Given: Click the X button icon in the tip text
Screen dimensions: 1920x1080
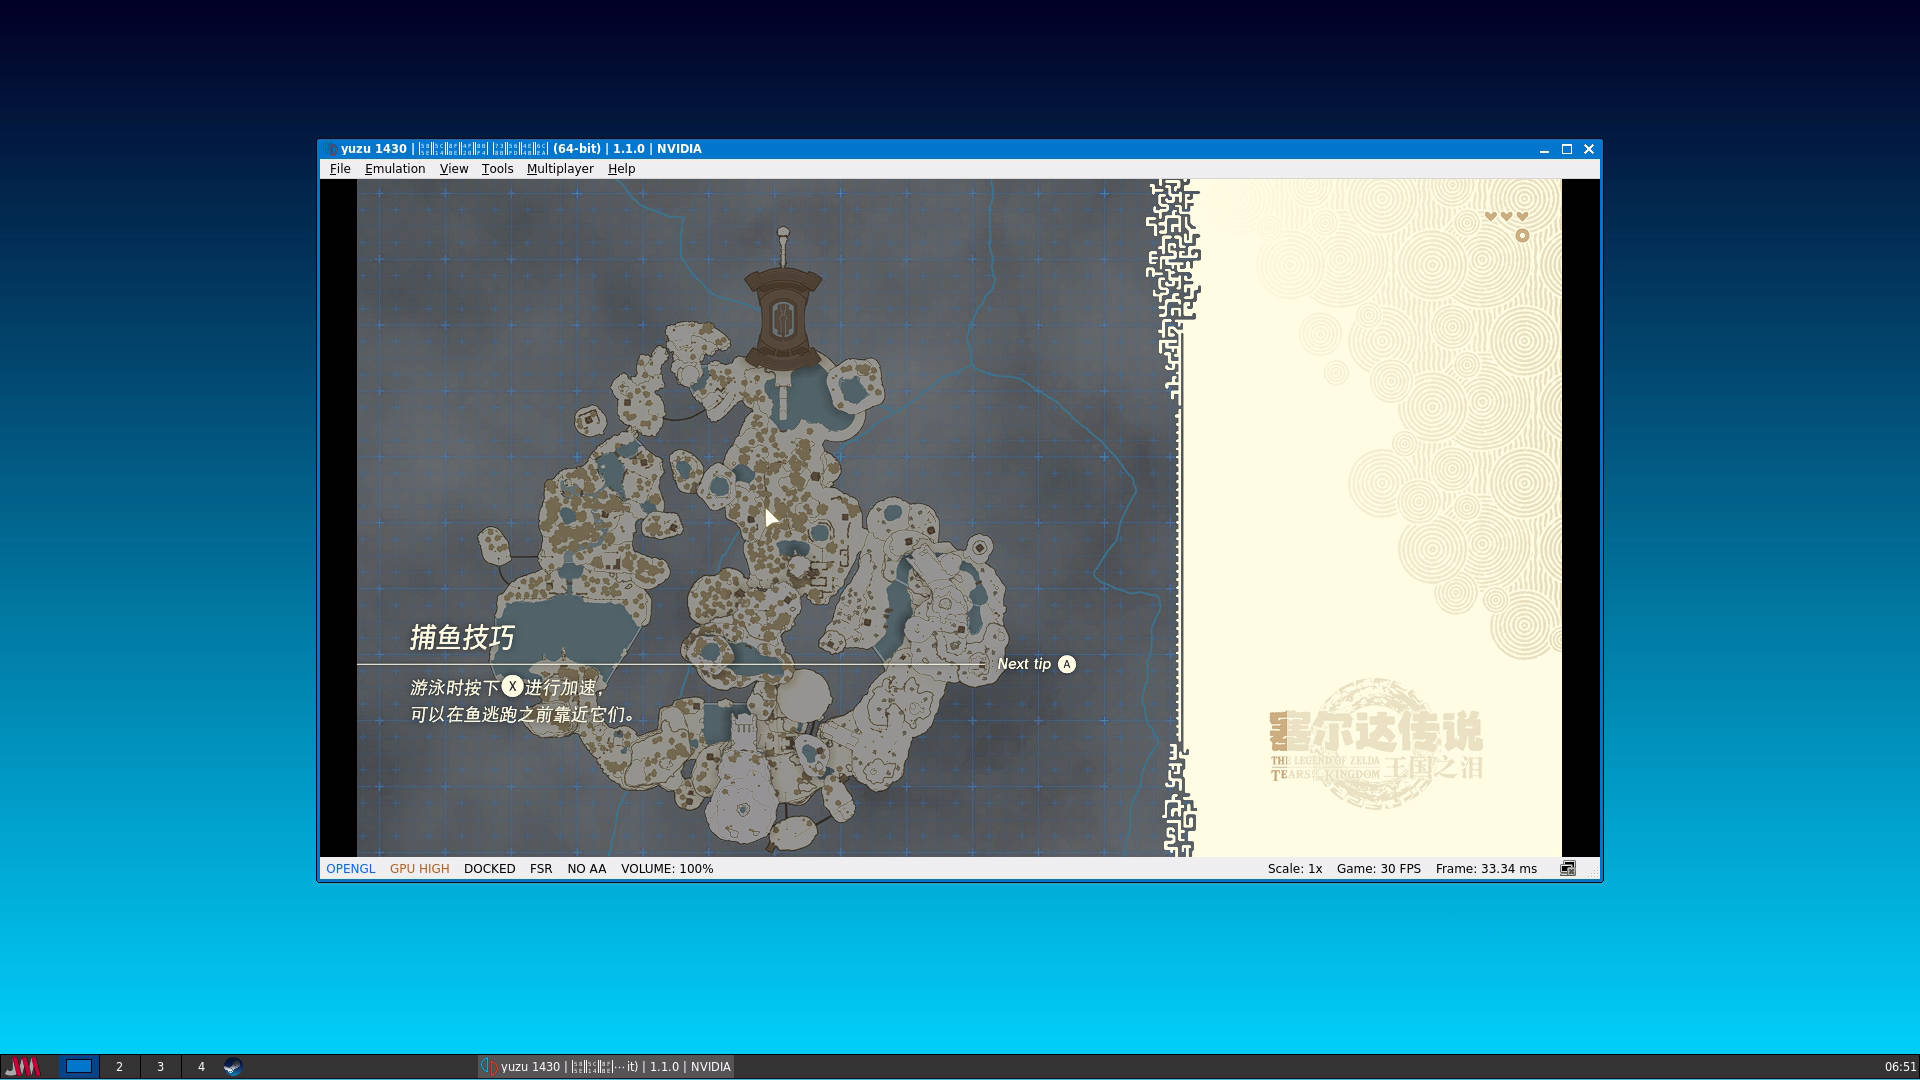Looking at the screenshot, I should tap(512, 686).
